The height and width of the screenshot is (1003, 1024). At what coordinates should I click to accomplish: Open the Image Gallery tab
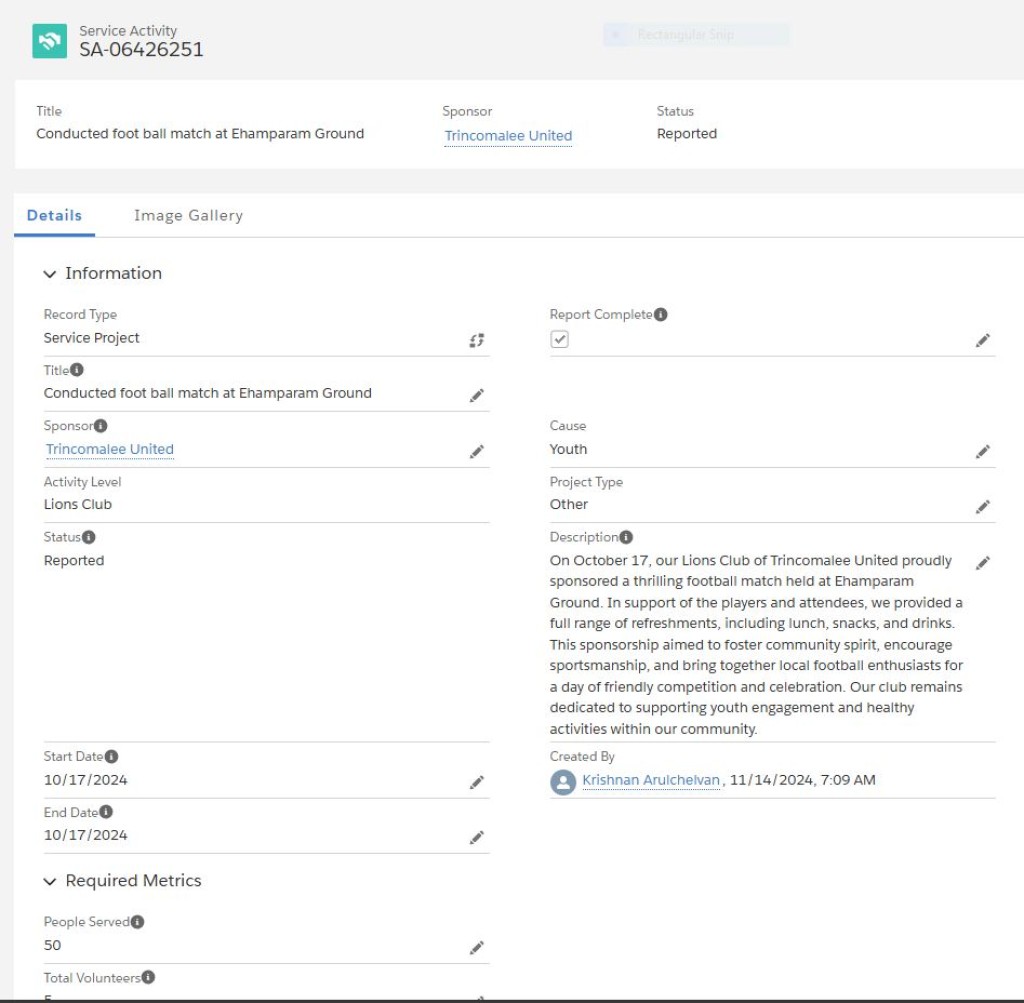point(188,215)
